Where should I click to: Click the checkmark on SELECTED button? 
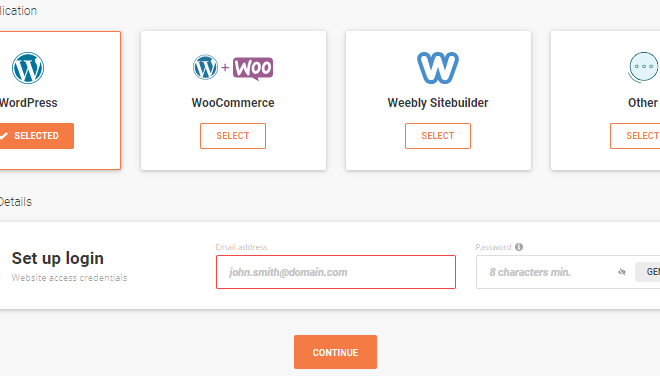click(4, 136)
